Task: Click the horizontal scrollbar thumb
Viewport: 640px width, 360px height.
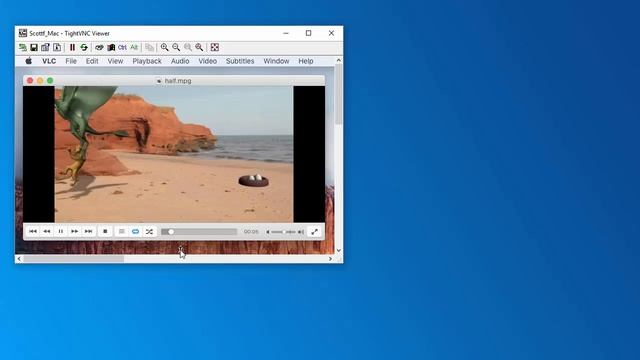Action: point(74,259)
